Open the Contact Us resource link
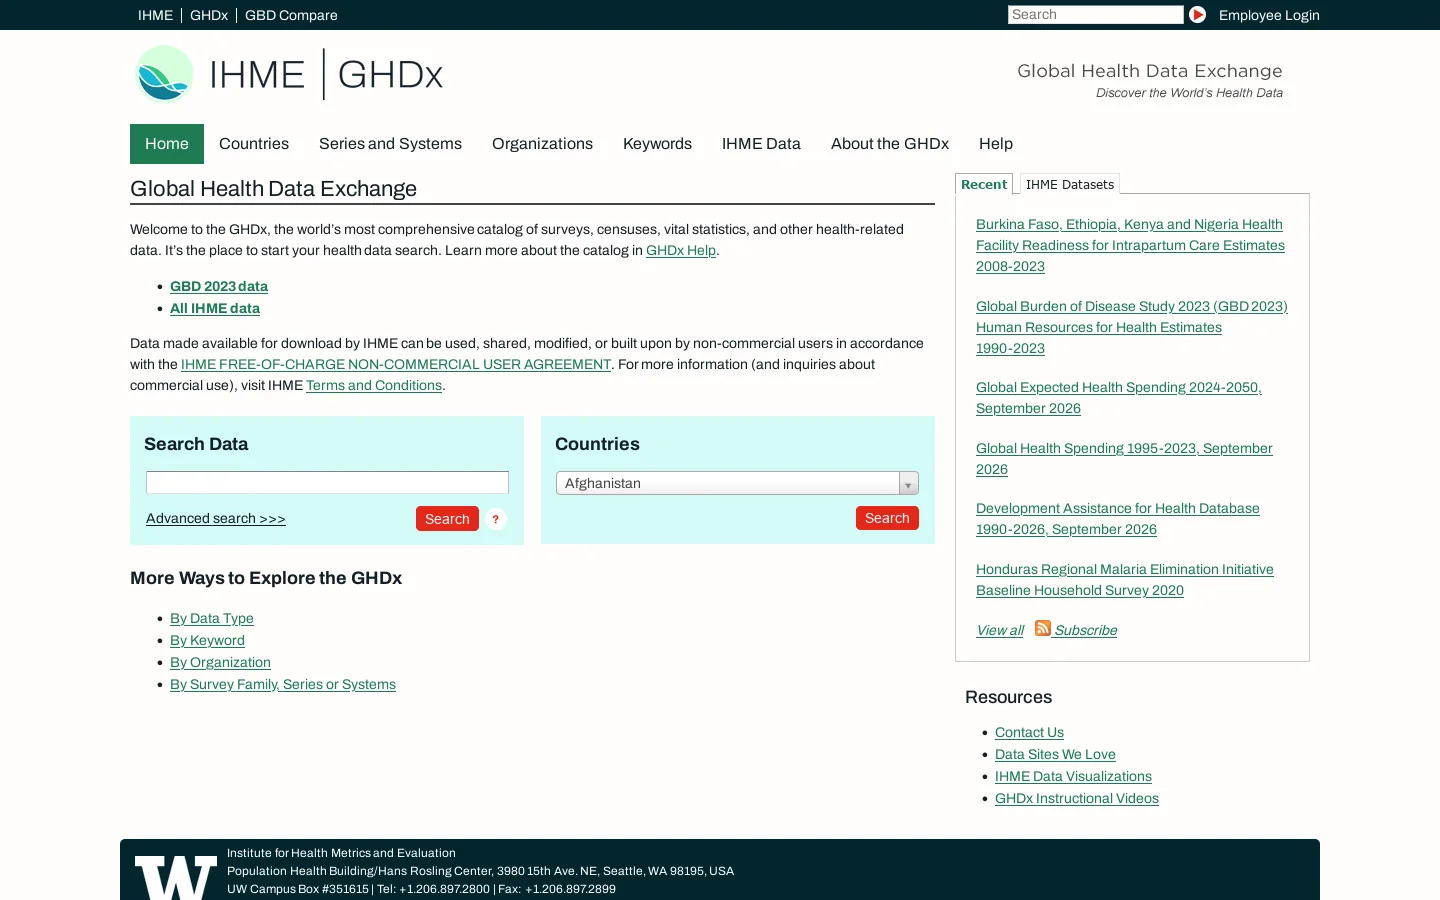 click(x=1029, y=732)
